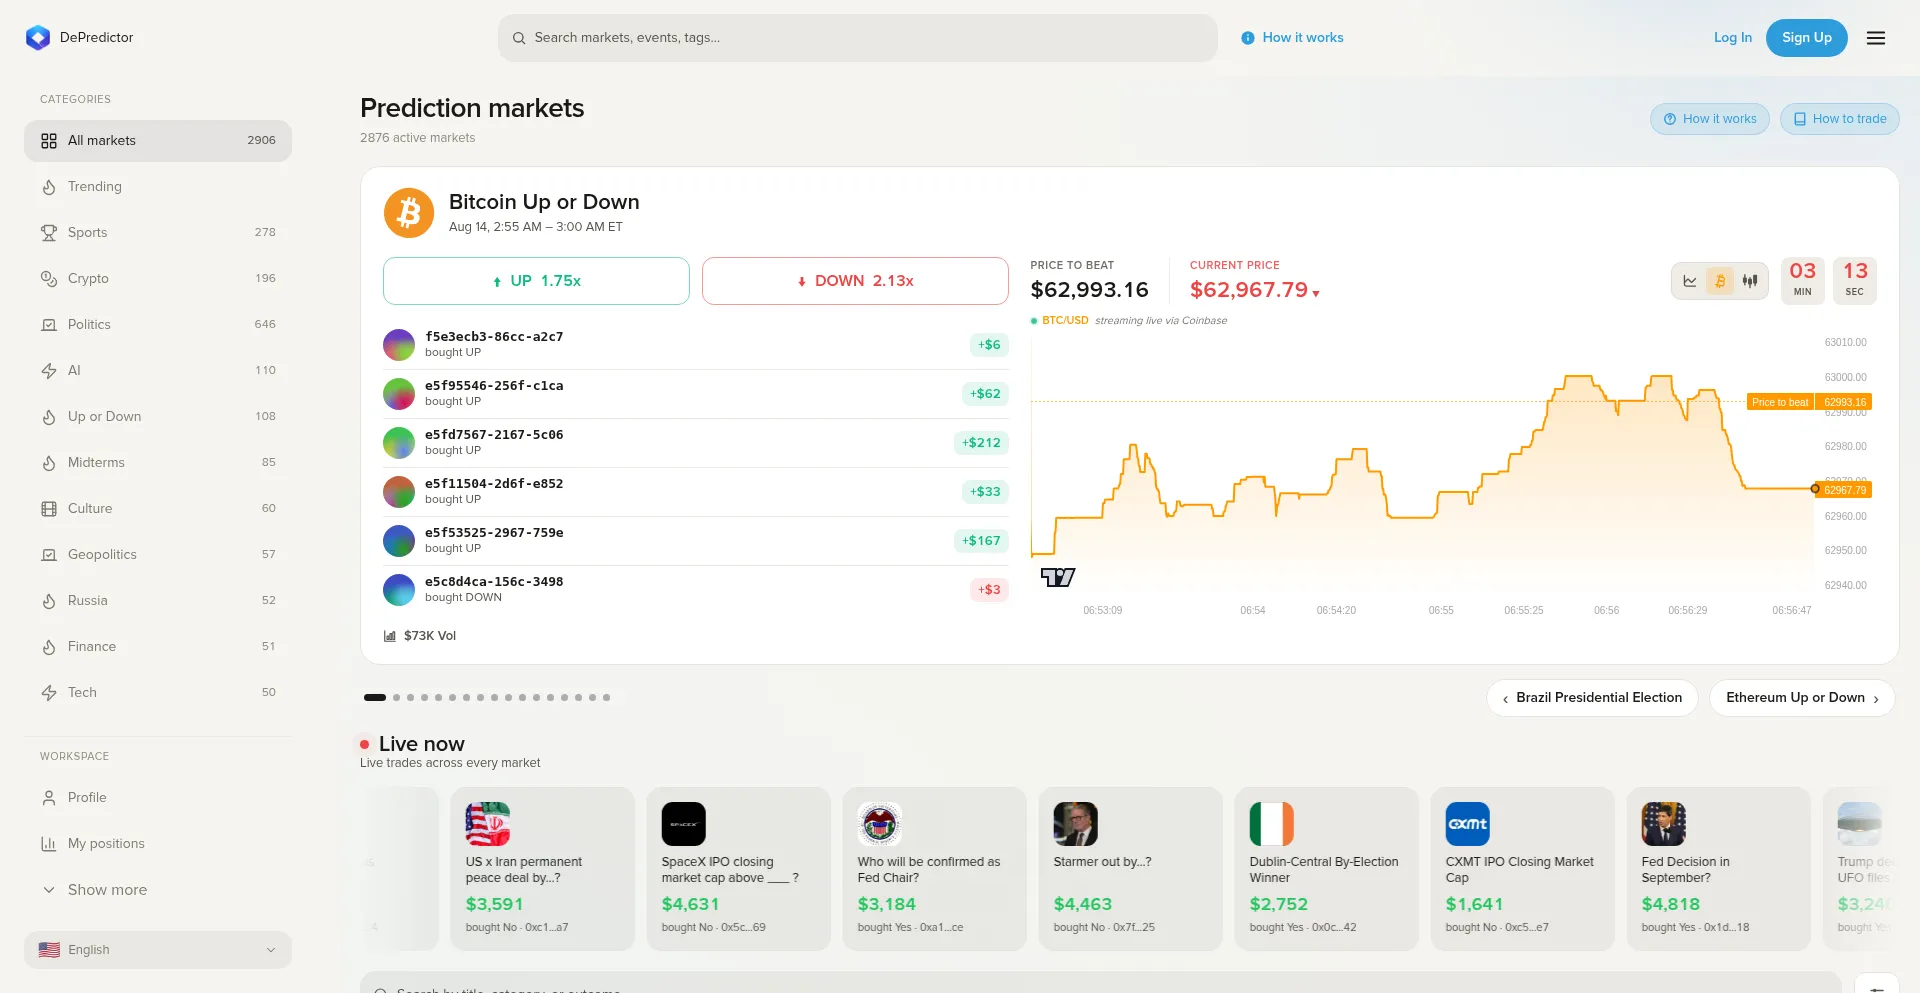The width and height of the screenshot is (1920, 993).
Task: Click the Sports trophy icon
Action: pos(49,233)
